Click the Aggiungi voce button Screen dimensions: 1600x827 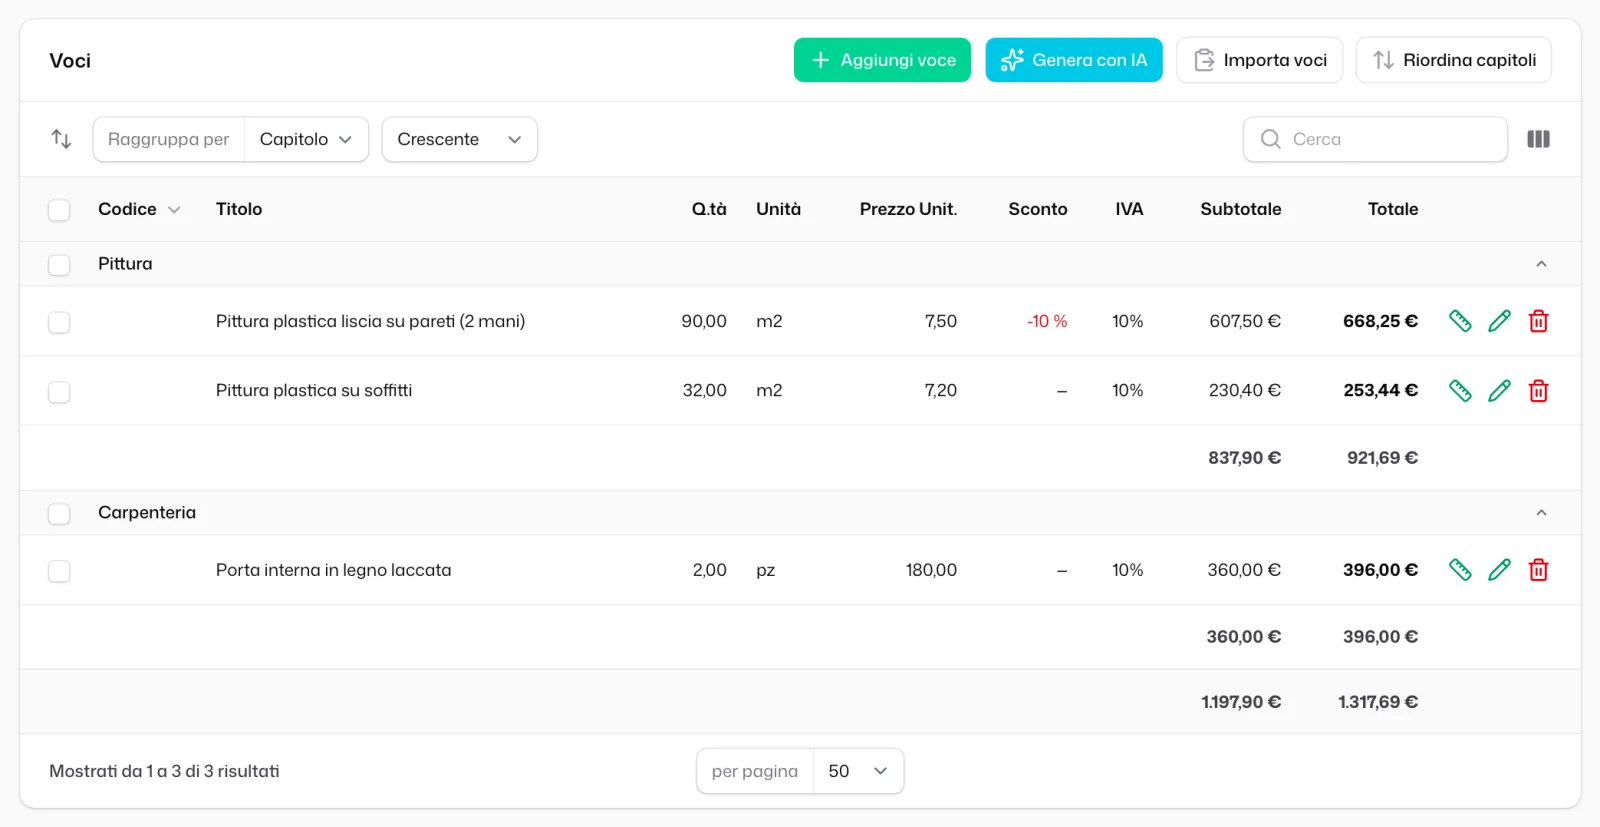click(882, 60)
